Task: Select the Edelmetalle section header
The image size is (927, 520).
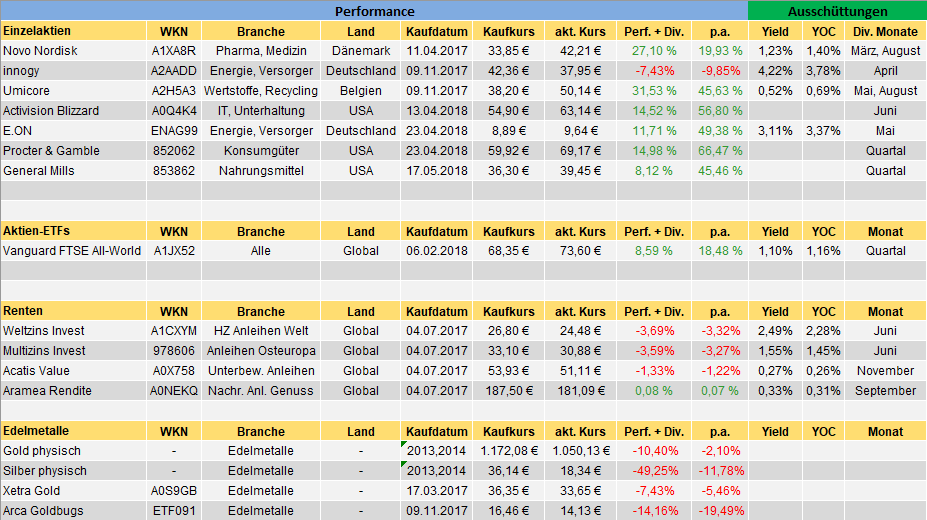Action: 74,431
